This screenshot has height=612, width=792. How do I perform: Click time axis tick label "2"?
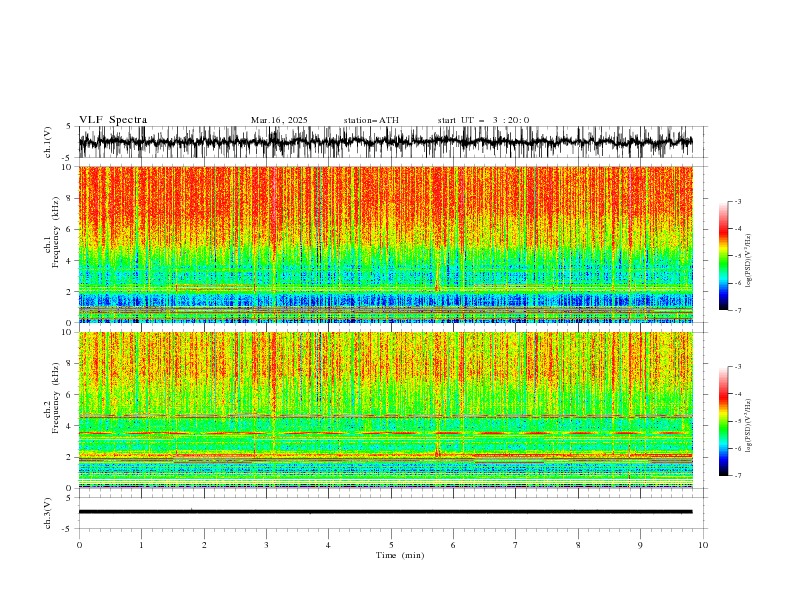coord(204,545)
